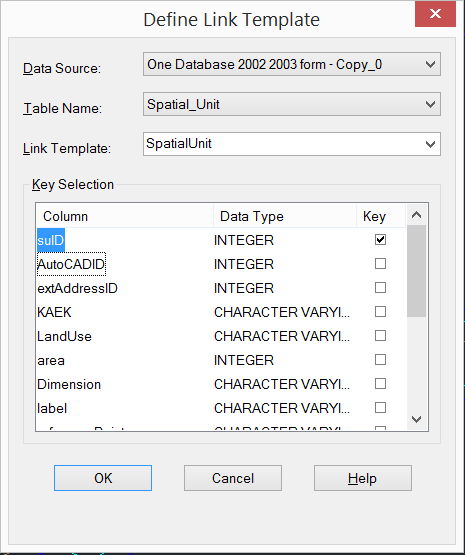The width and height of the screenshot is (465, 555).
Task: Close the Define Link Template dialog
Action: (x=435, y=14)
